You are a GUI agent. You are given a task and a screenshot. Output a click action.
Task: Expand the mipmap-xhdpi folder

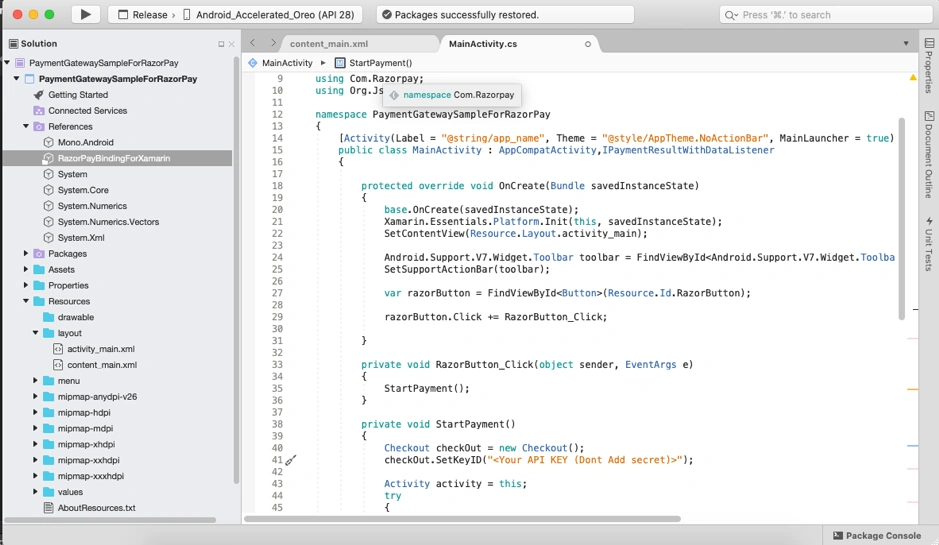tap(36, 444)
